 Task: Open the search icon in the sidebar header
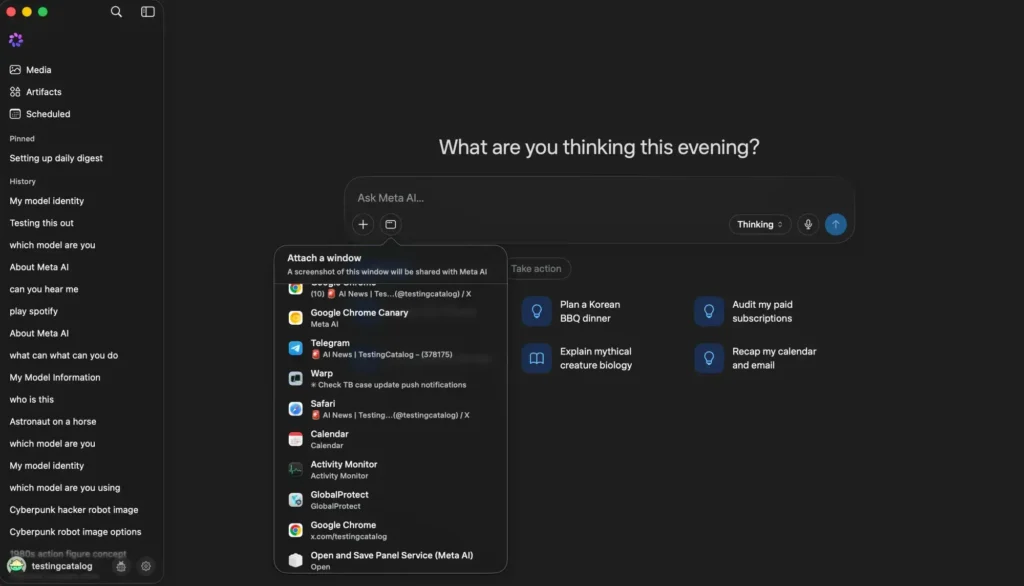coord(116,12)
